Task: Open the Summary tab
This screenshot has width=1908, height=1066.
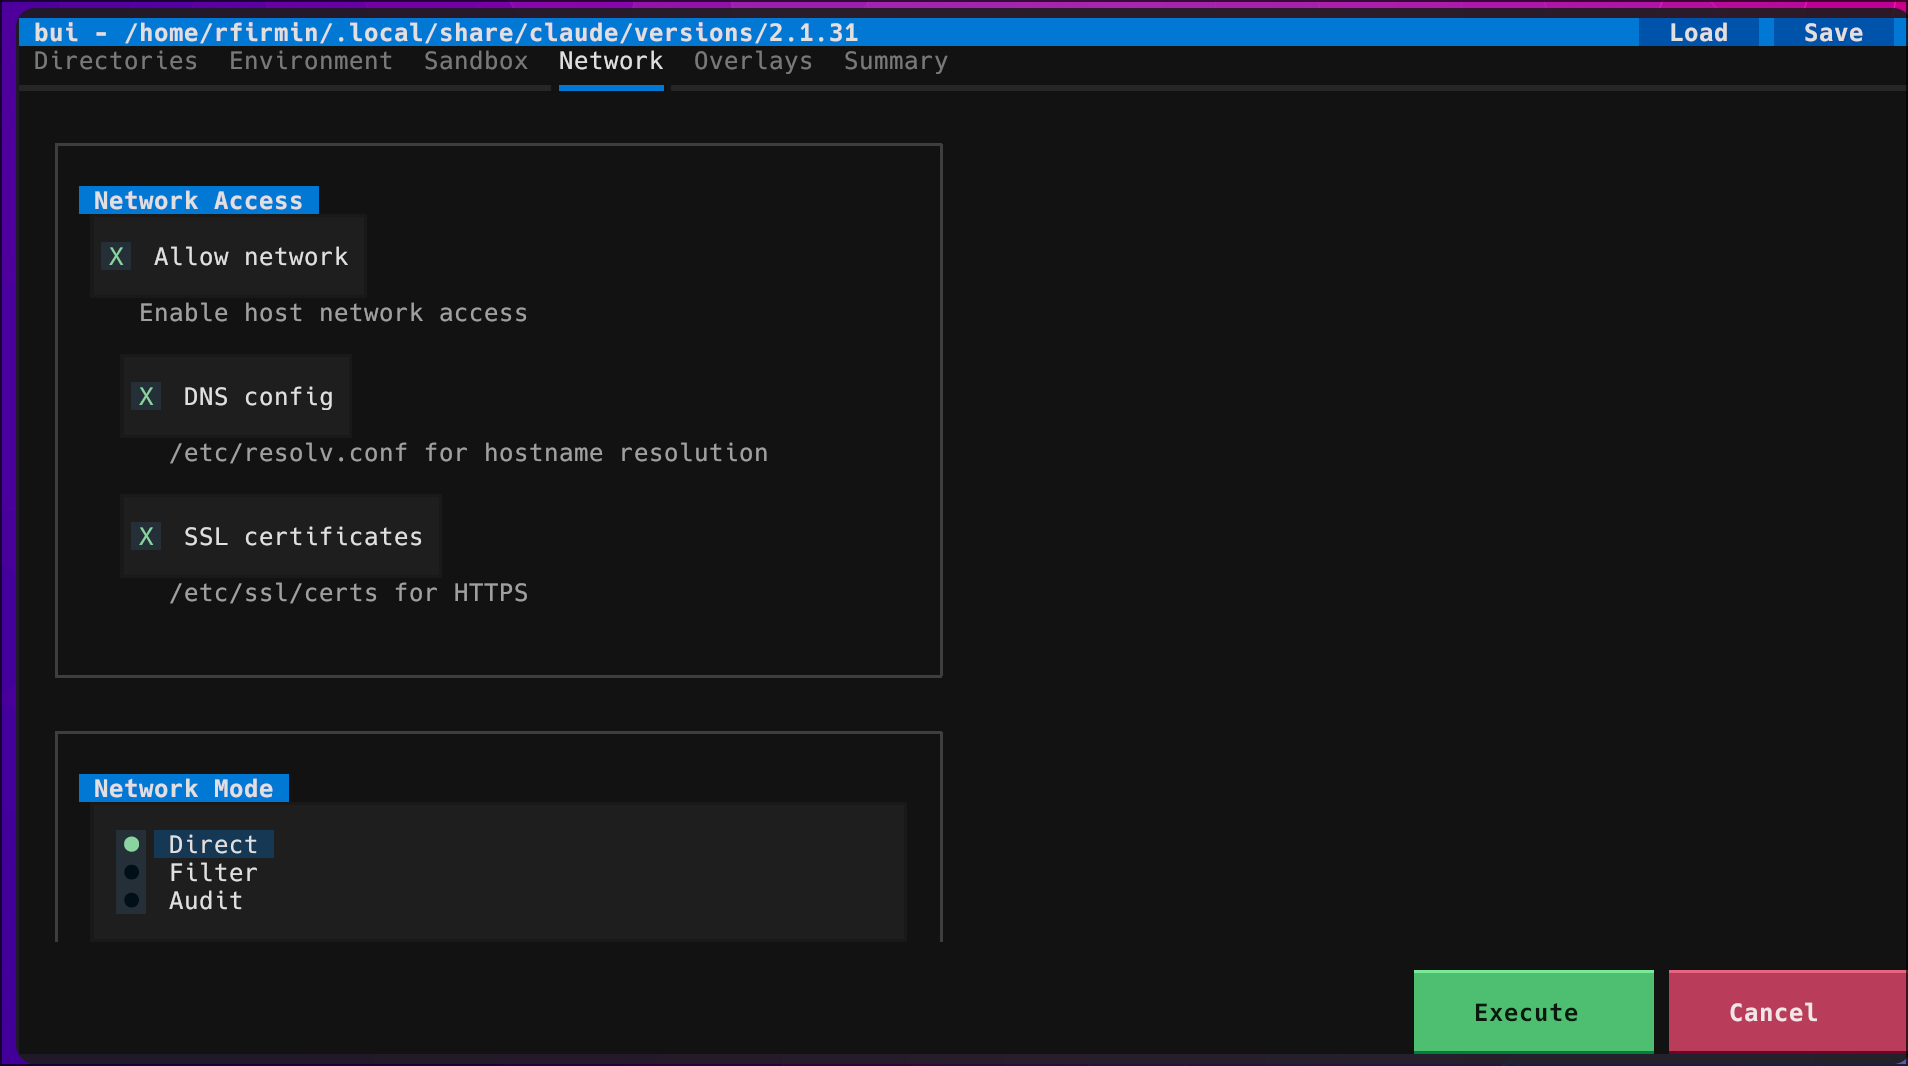Action: (x=895, y=61)
